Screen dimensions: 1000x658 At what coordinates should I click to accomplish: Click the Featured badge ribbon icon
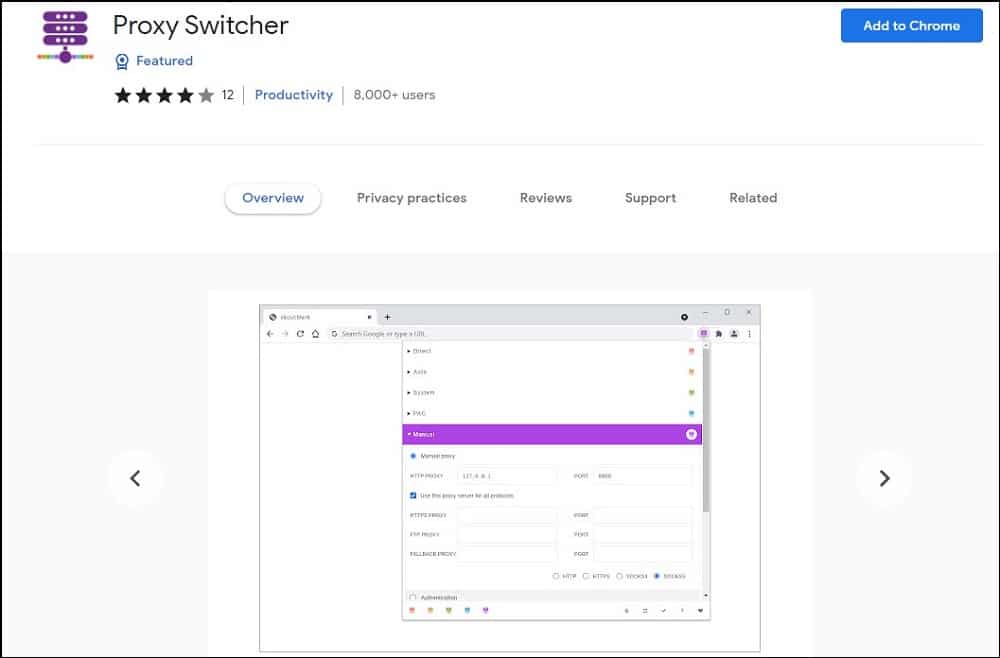pyautogui.click(x=121, y=61)
